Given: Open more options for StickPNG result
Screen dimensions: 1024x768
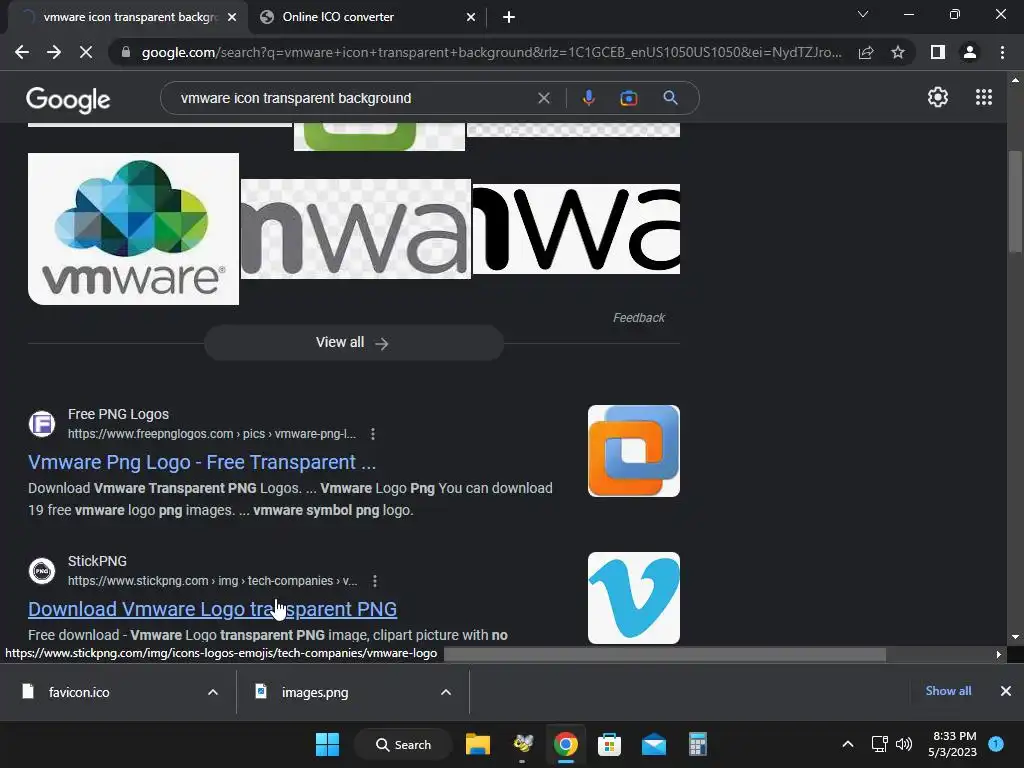Looking at the screenshot, I should [x=374, y=581].
